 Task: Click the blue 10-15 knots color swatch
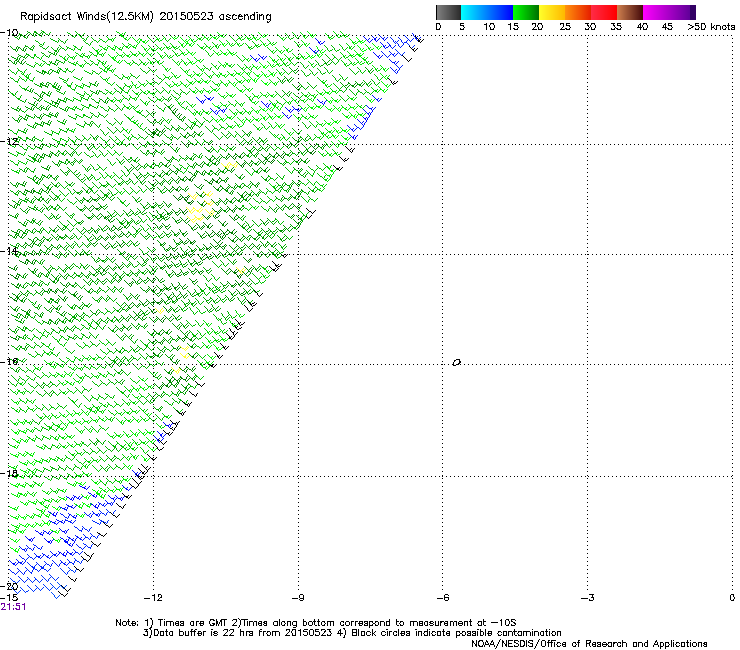coord(500,12)
